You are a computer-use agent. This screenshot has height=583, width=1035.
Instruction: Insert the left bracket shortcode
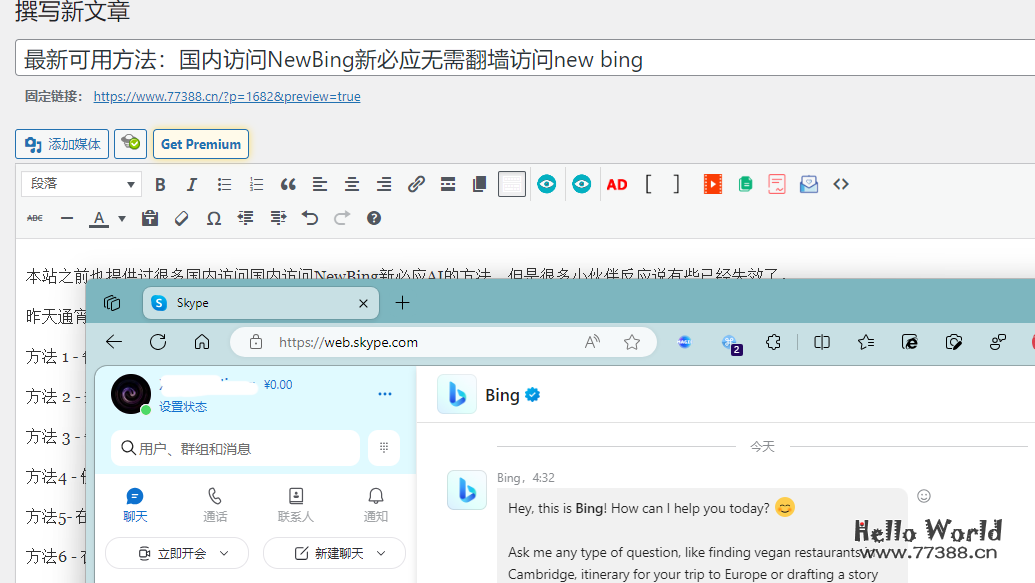click(x=648, y=184)
